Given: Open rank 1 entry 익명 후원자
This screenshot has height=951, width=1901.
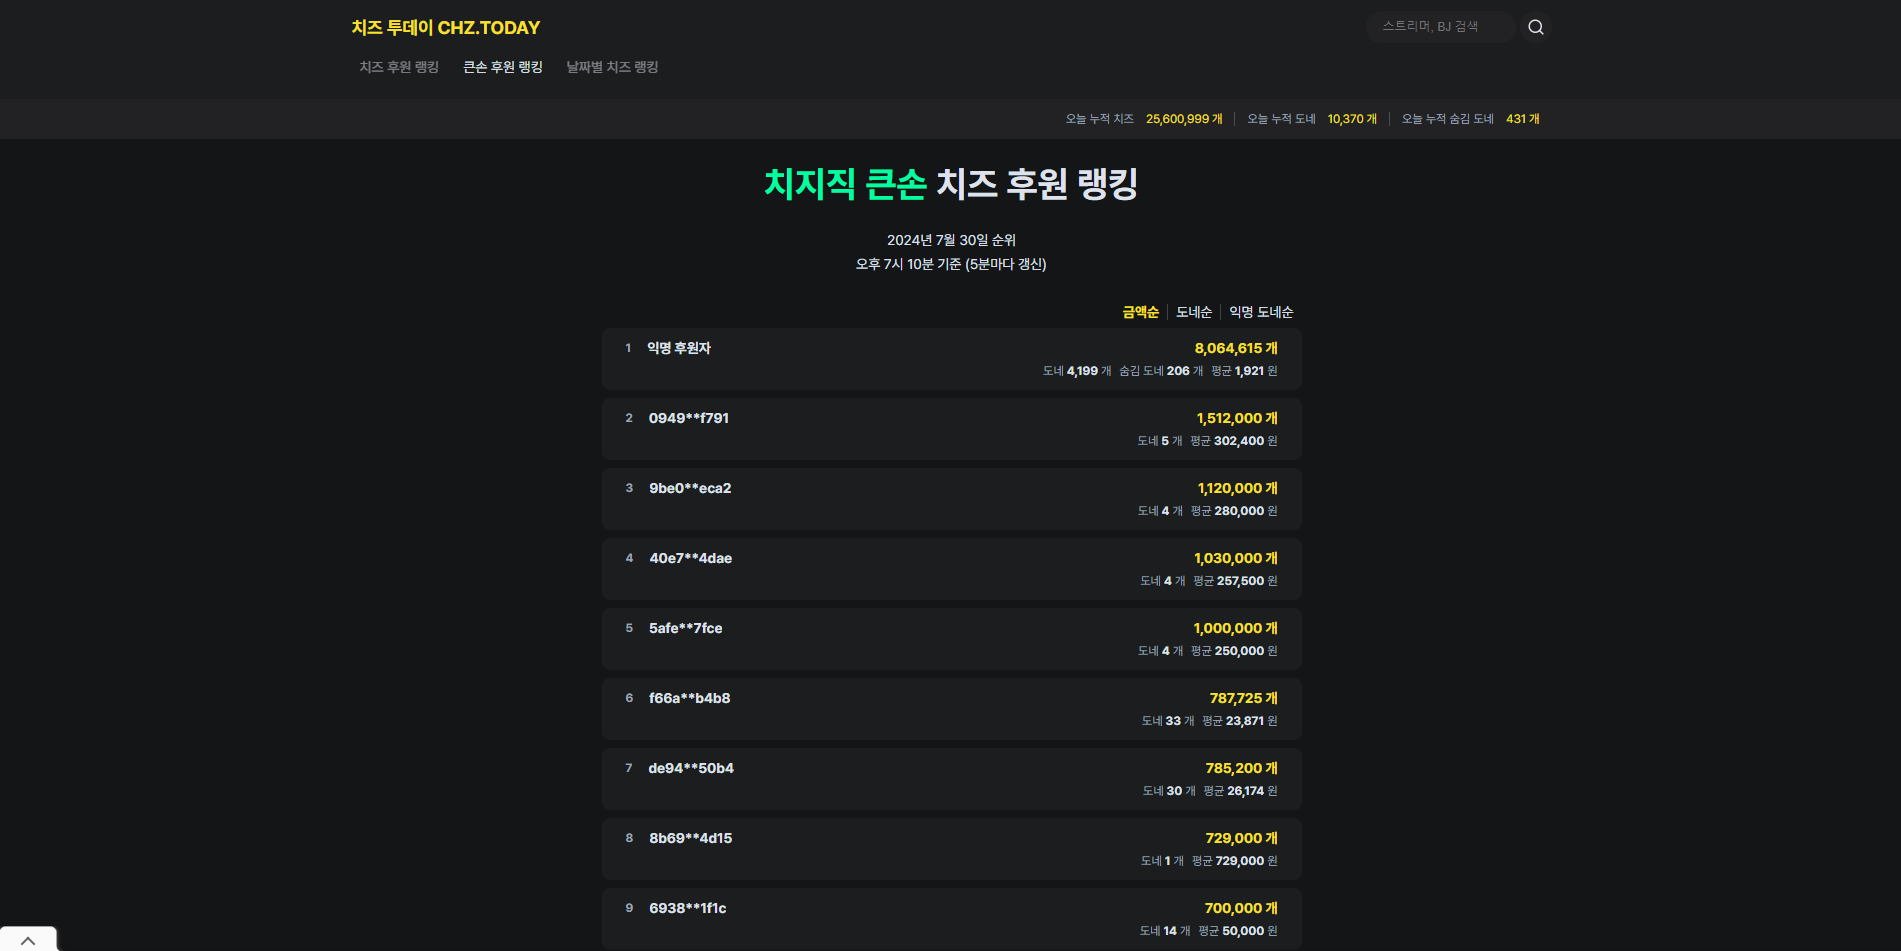Looking at the screenshot, I should [x=950, y=358].
